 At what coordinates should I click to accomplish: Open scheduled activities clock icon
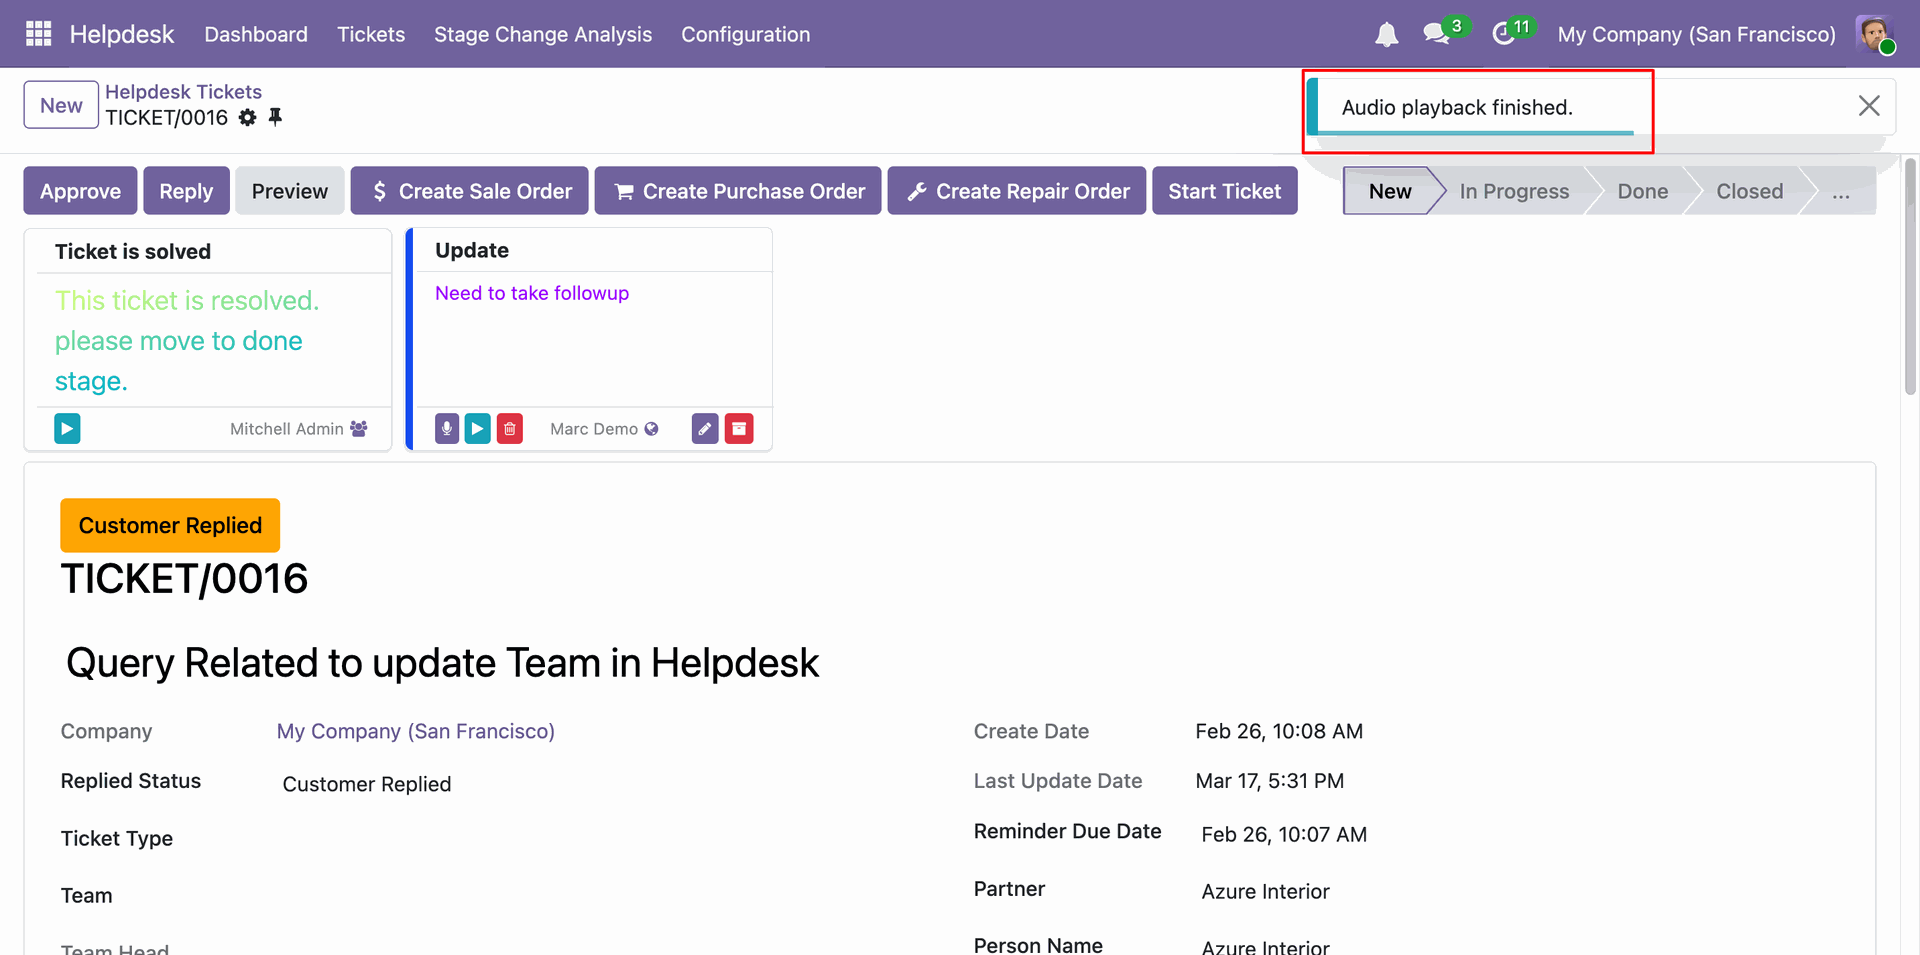(1503, 34)
